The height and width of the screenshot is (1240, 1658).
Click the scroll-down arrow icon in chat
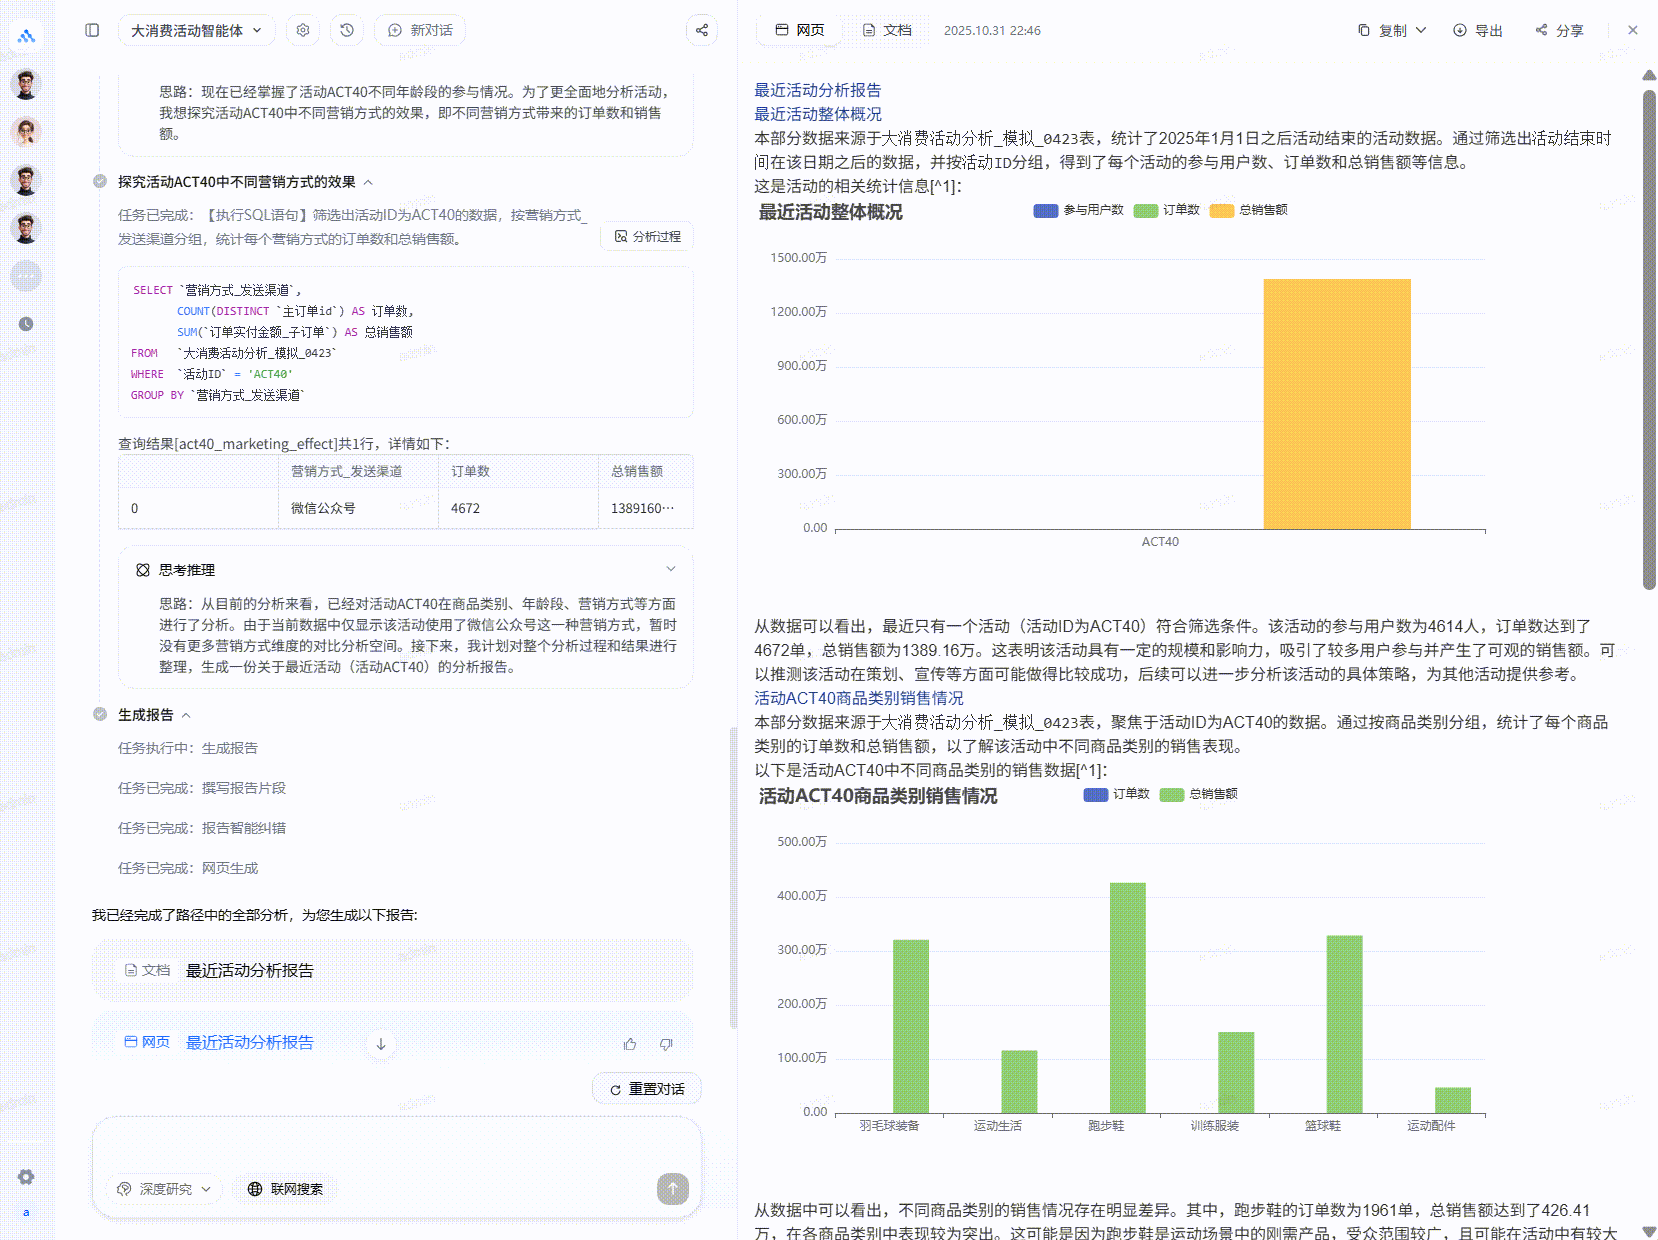[381, 1044]
